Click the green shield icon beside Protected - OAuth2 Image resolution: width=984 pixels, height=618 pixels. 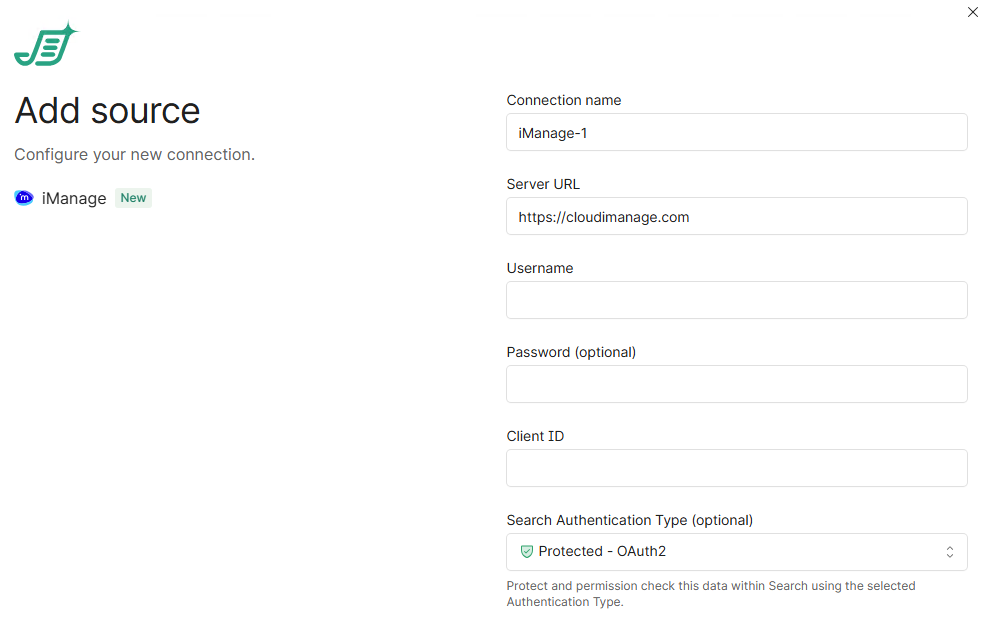(x=526, y=551)
